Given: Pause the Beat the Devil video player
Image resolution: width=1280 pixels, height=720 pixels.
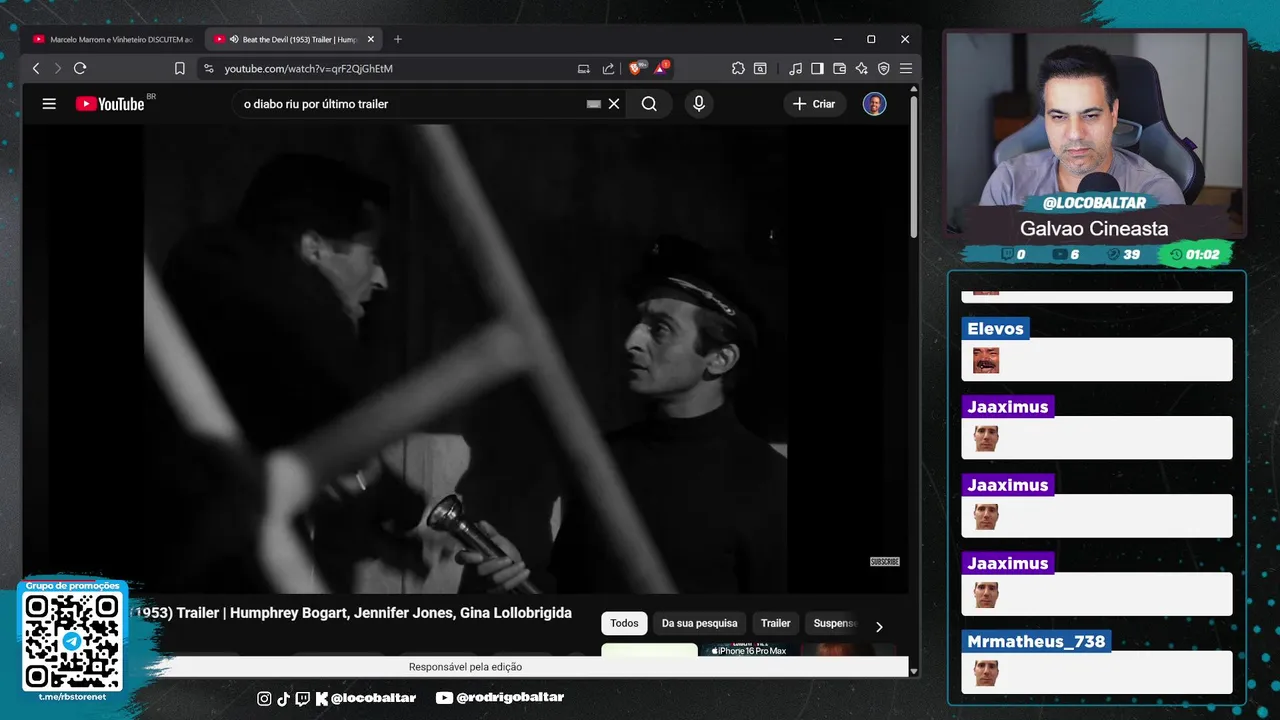Looking at the screenshot, I should 465,359.
